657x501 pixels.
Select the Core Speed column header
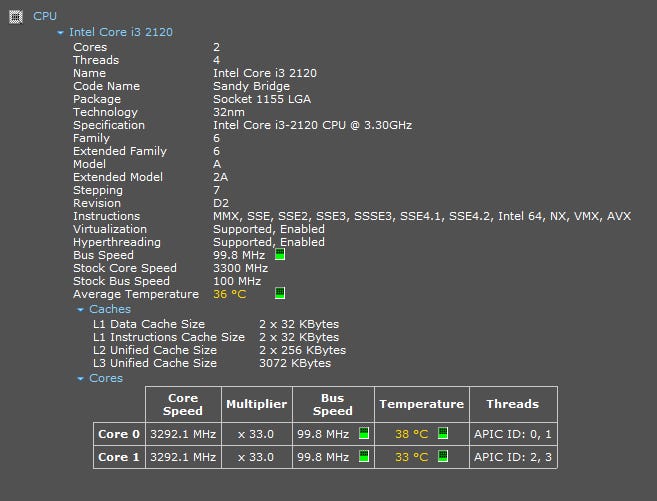point(183,404)
